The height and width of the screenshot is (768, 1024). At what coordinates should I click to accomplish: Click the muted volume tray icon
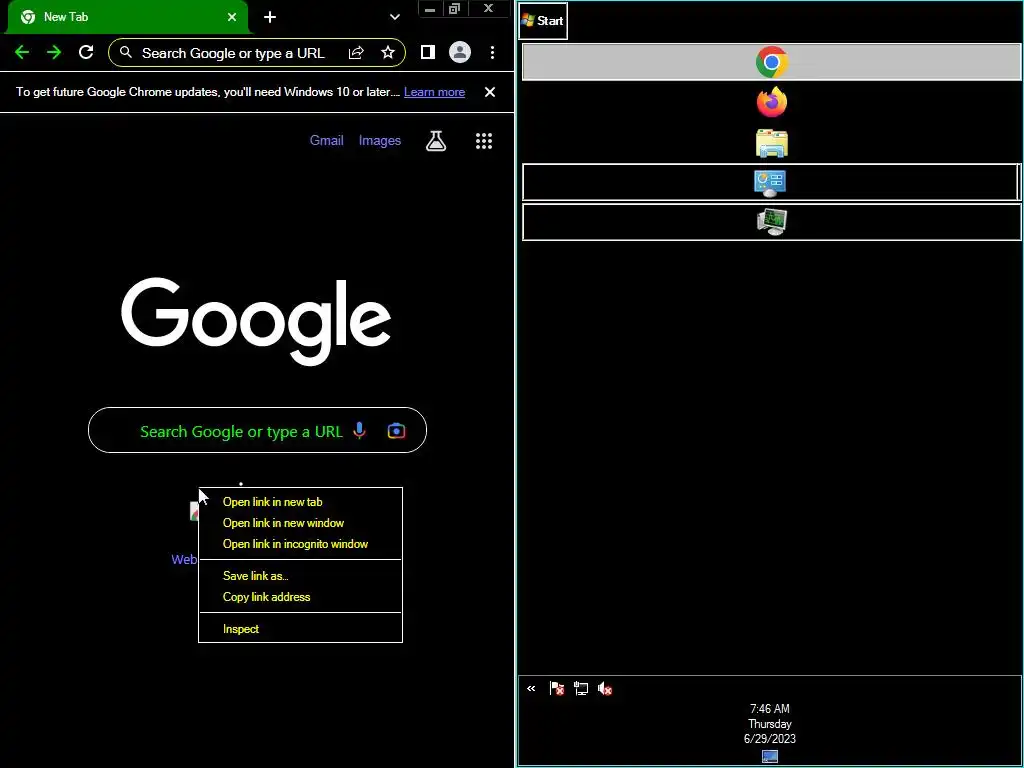pyautogui.click(x=605, y=688)
